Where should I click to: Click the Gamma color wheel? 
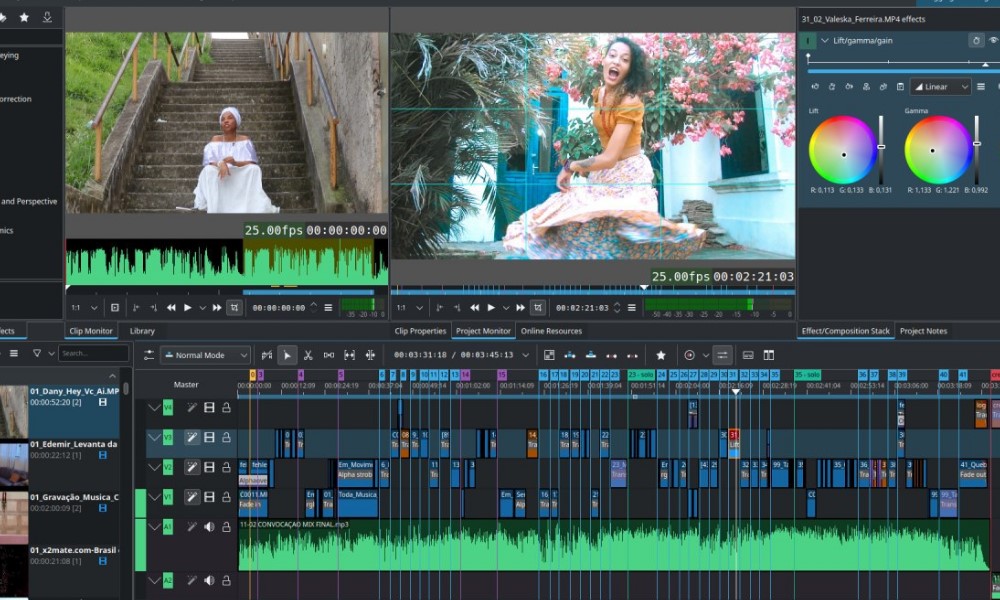(x=938, y=150)
